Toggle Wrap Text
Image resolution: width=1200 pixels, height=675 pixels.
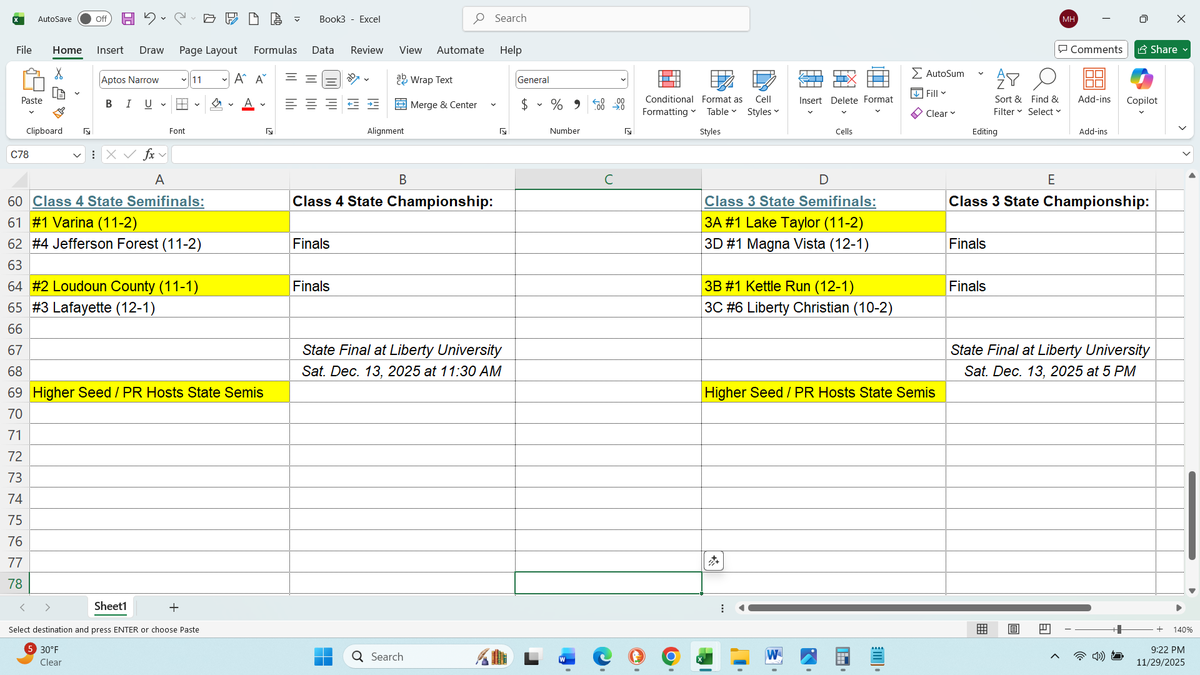[x=425, y=79]
